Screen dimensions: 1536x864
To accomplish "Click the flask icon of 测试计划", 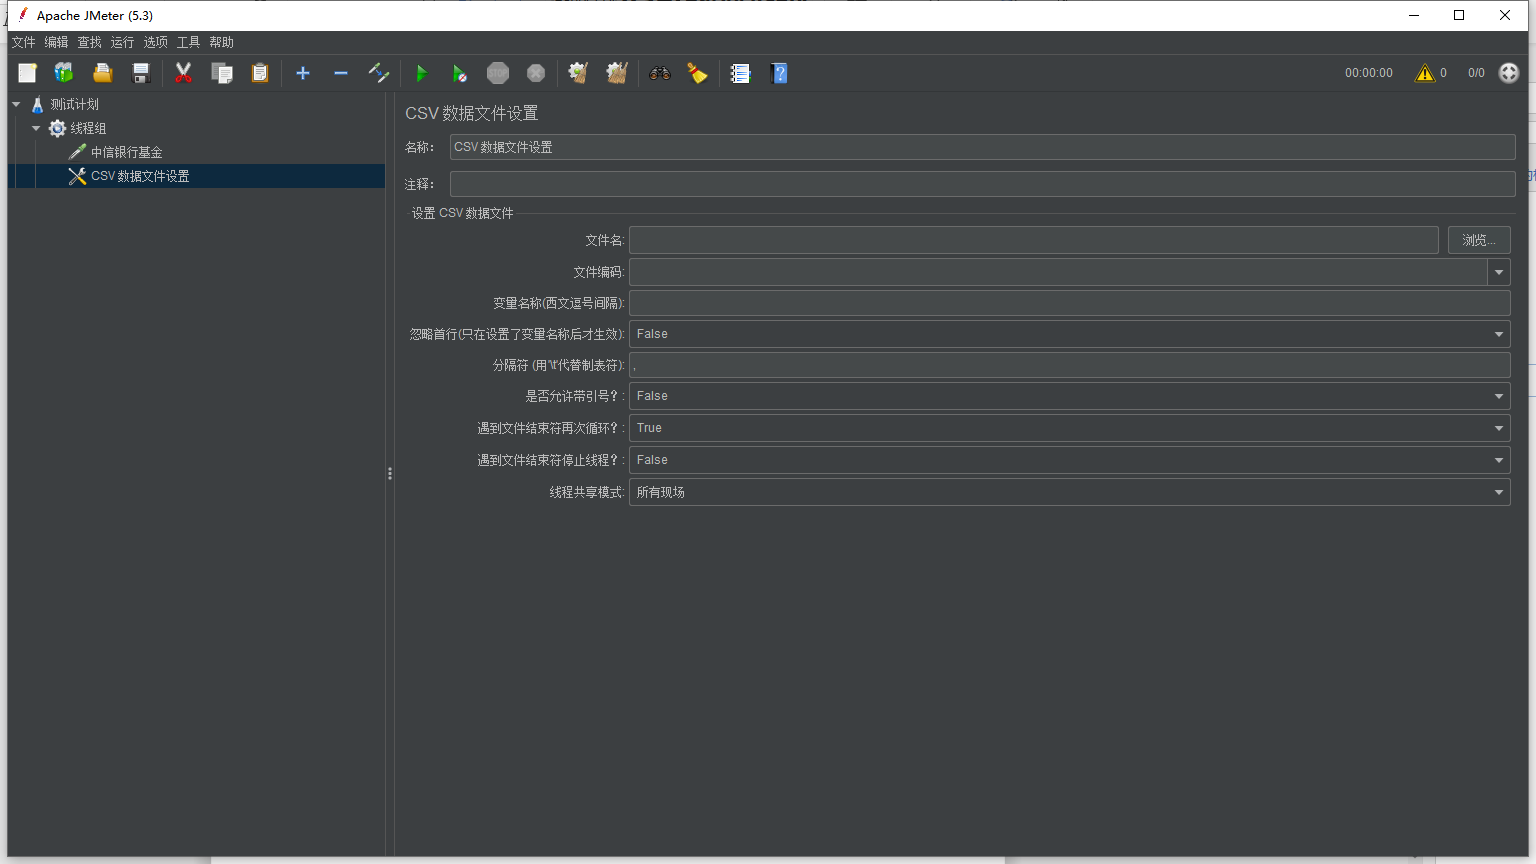I will [37, 104].
